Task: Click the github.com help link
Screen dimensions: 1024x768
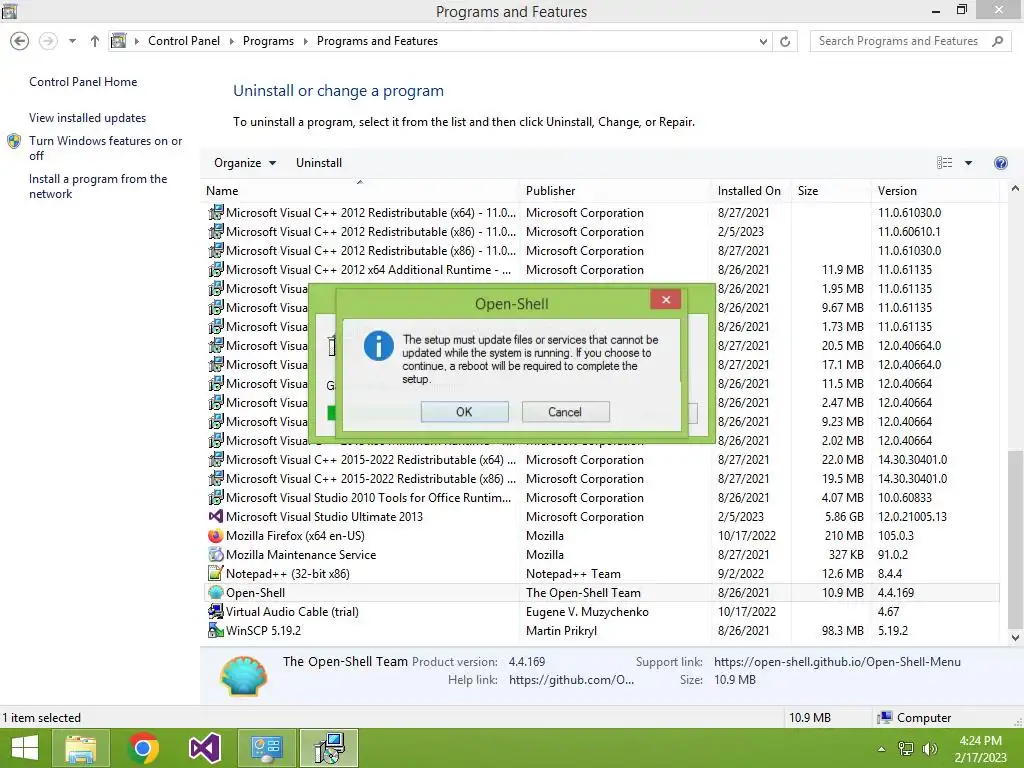Action: [571, 680]
